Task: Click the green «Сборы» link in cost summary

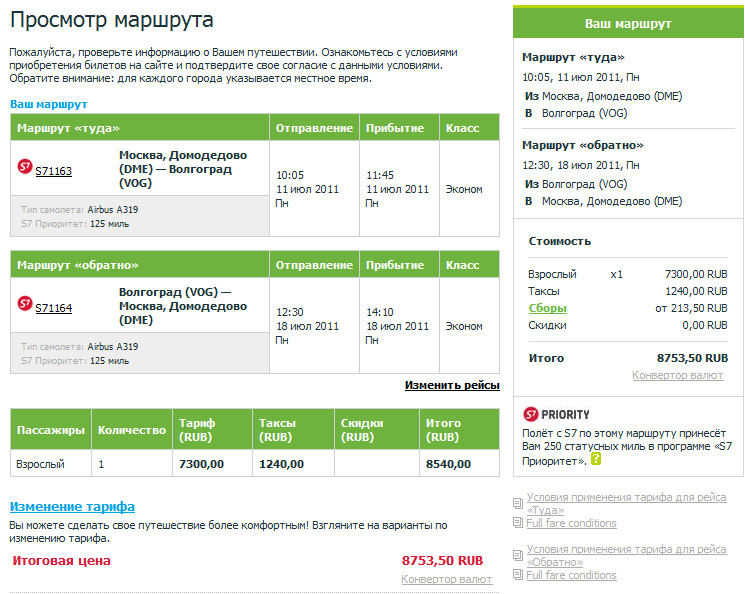Action: click(547, 308)
